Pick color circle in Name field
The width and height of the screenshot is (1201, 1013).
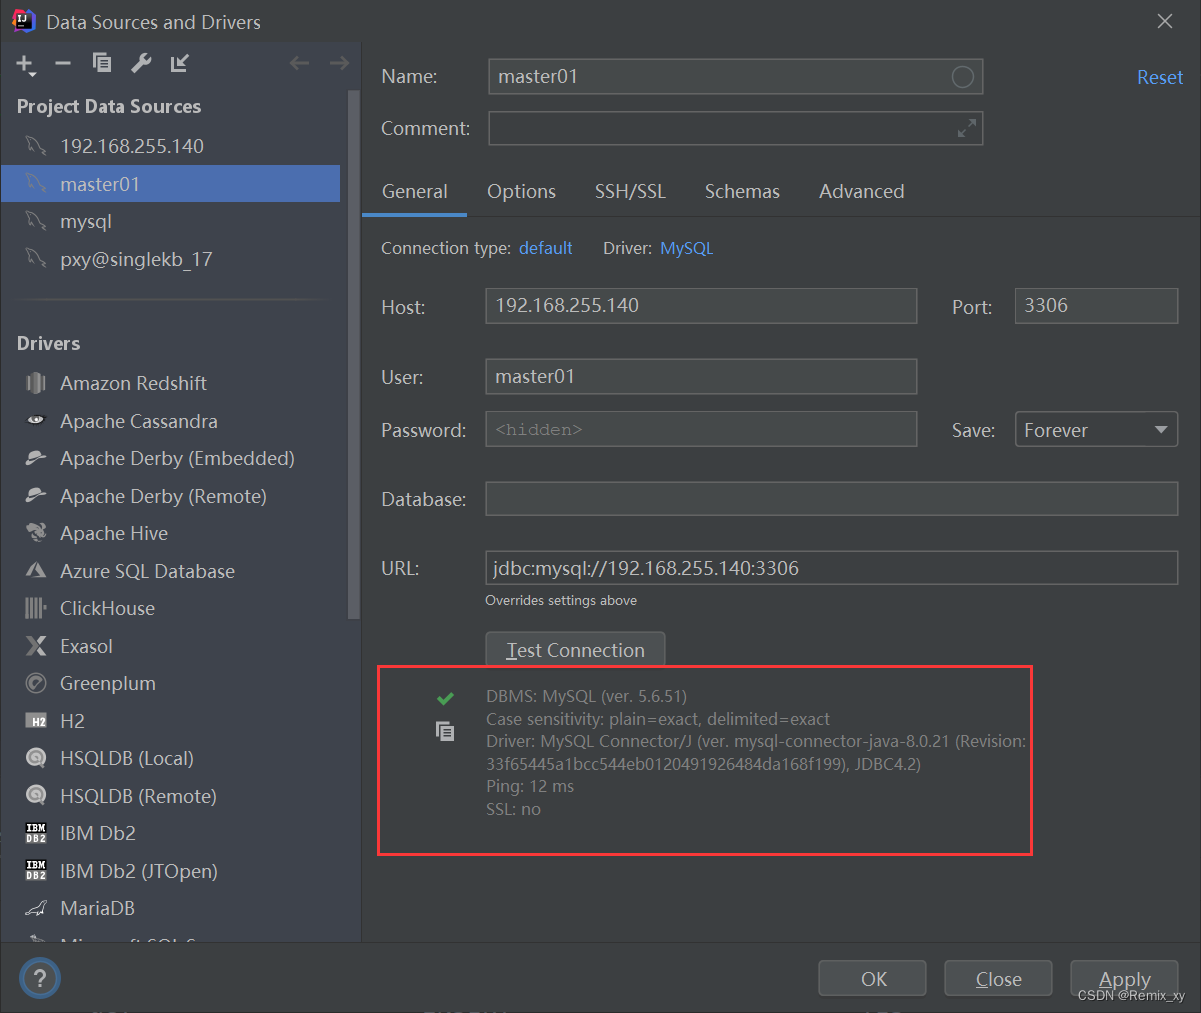(x=962, y=77)
